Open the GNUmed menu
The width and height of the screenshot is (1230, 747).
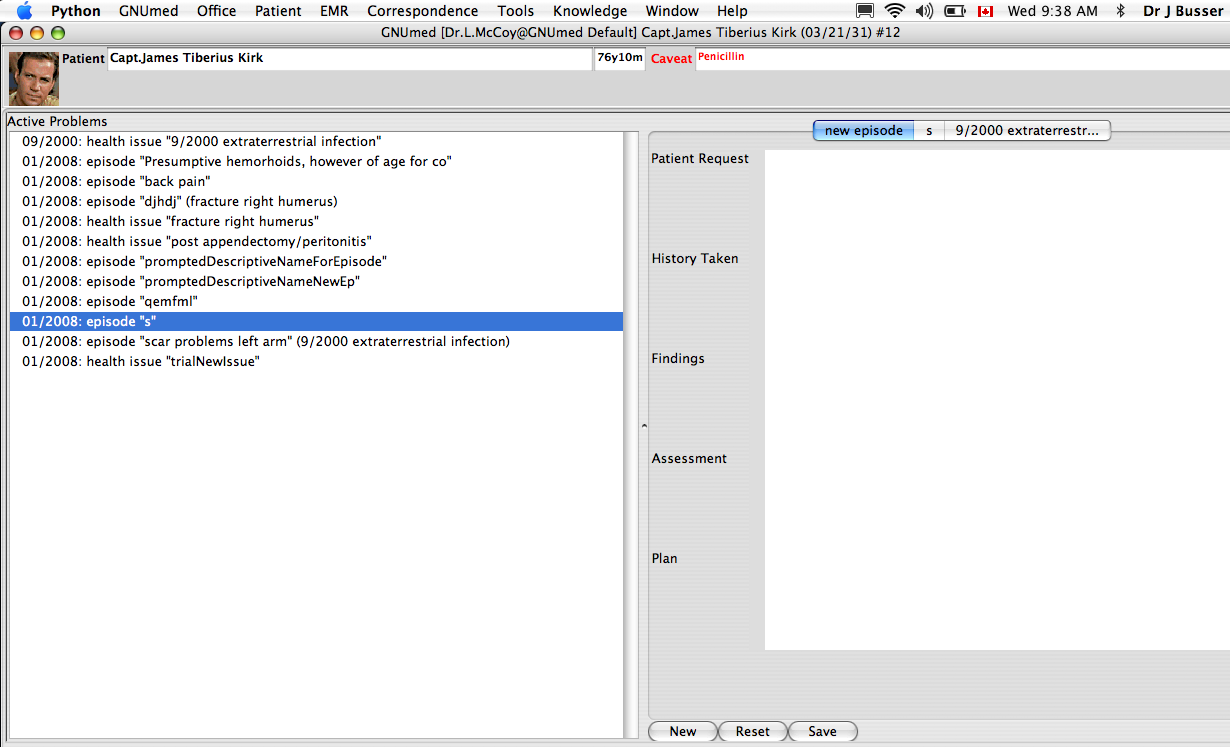tap(148, 11)
